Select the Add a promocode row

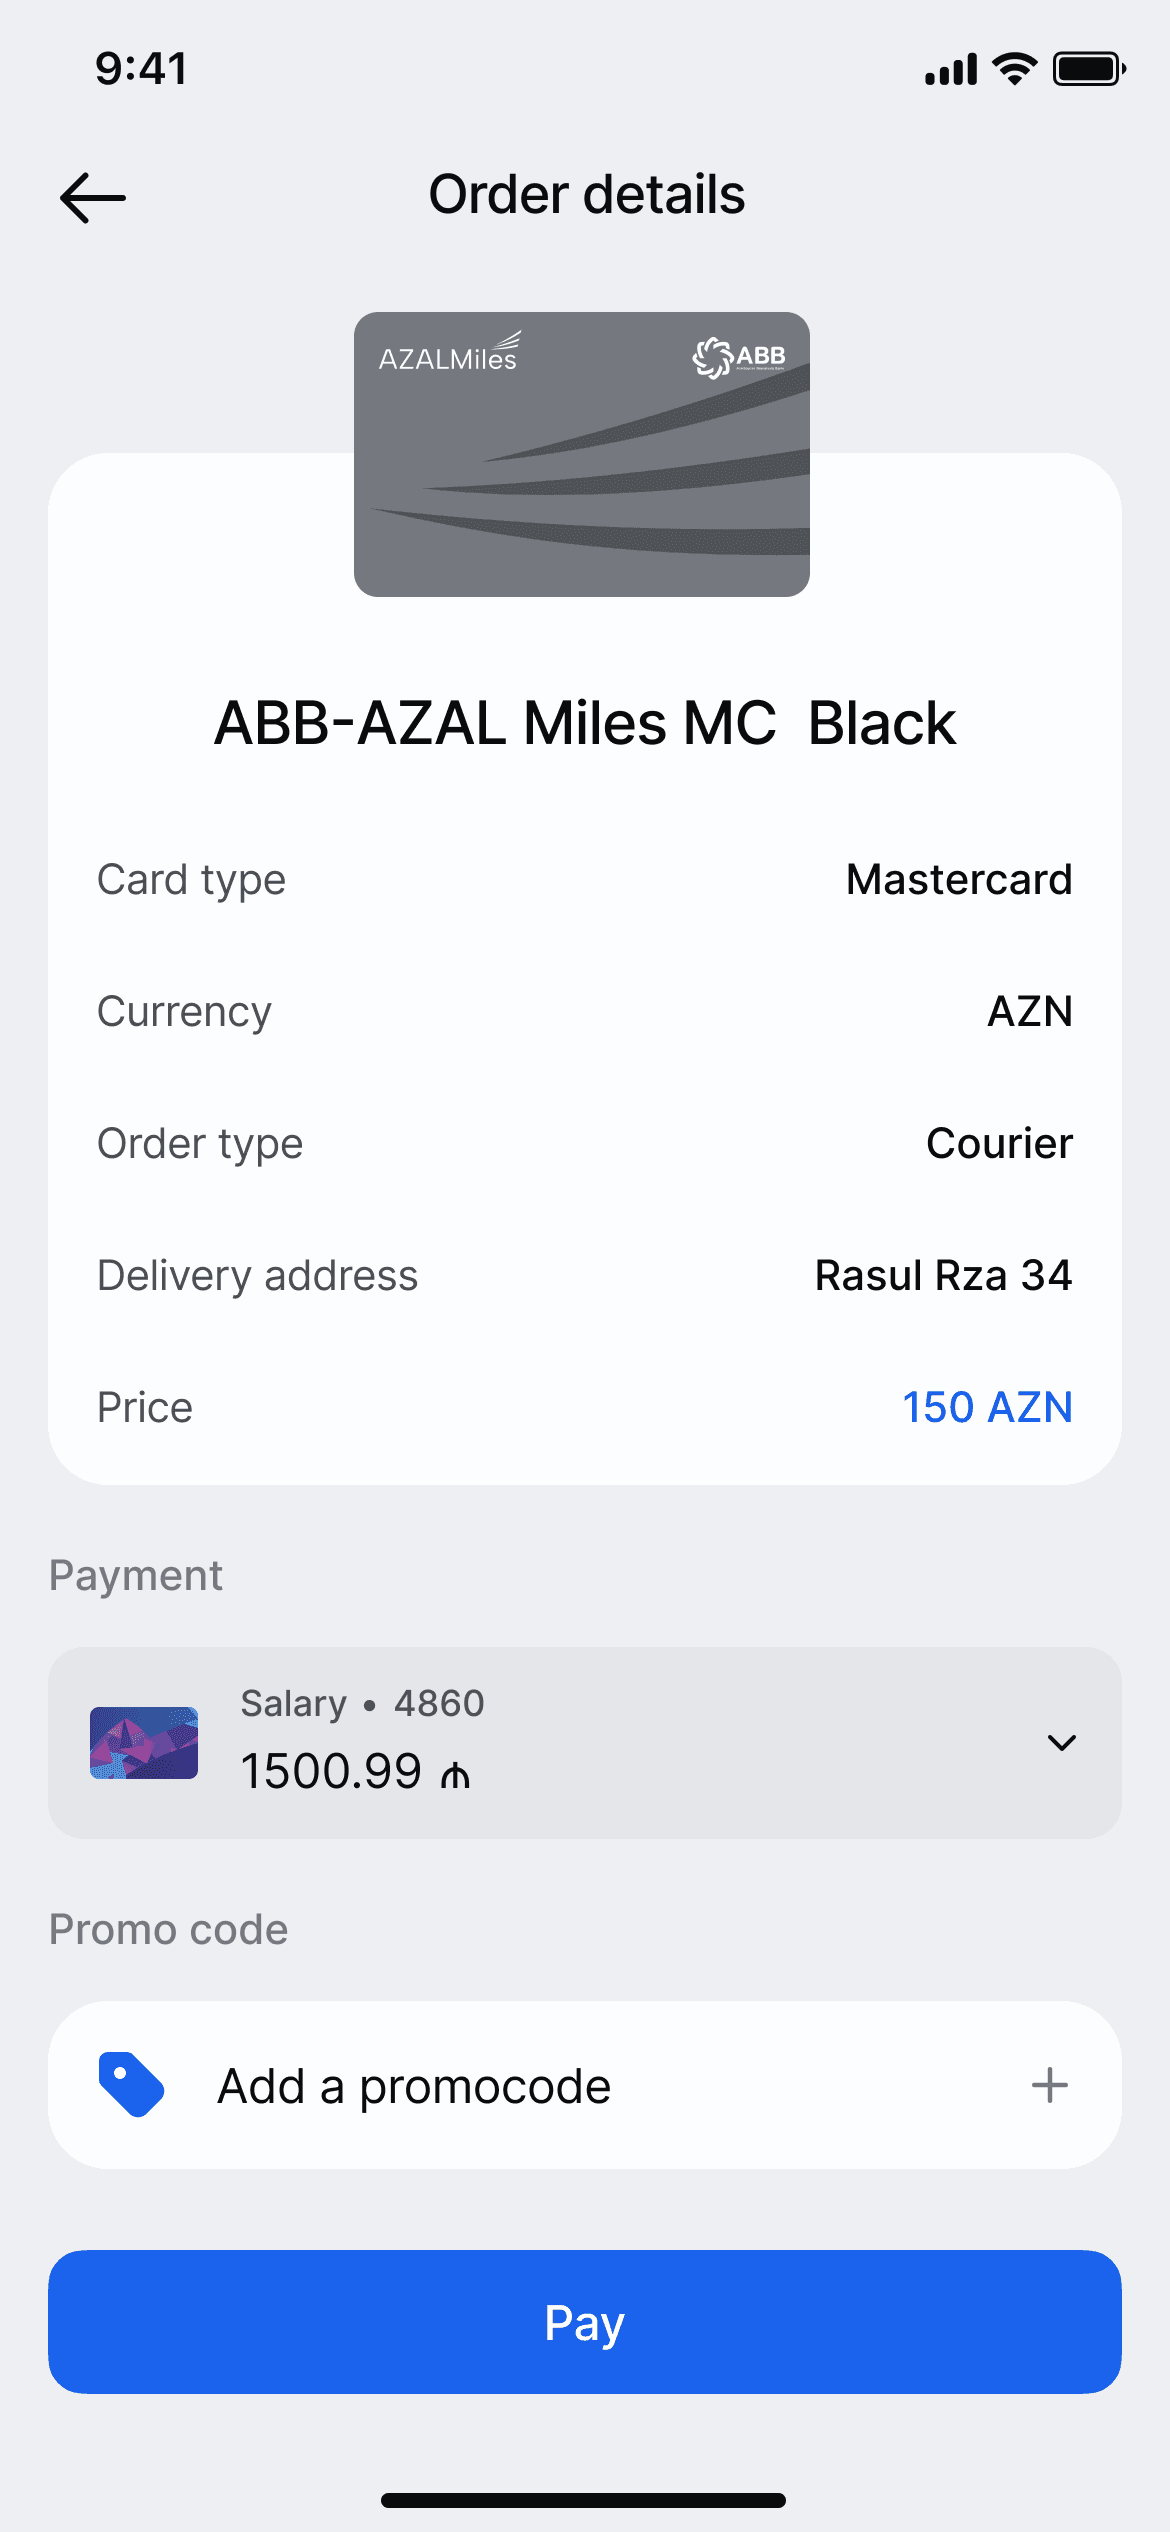pos(584,2085)
